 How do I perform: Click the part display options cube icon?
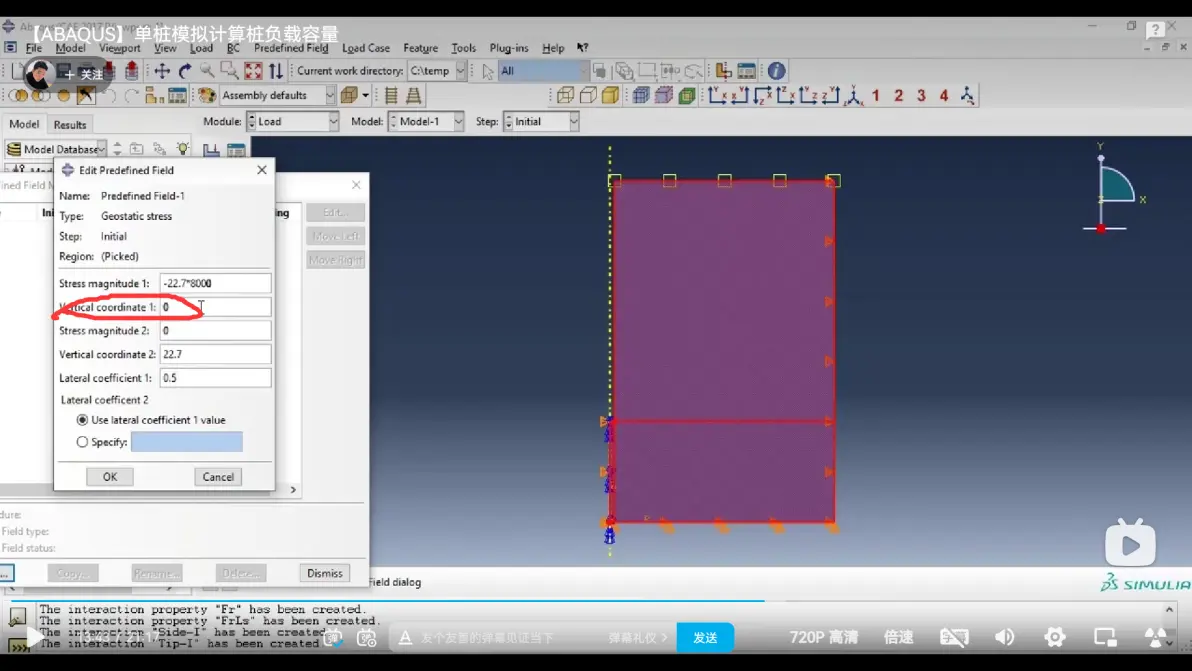point(349,95)
